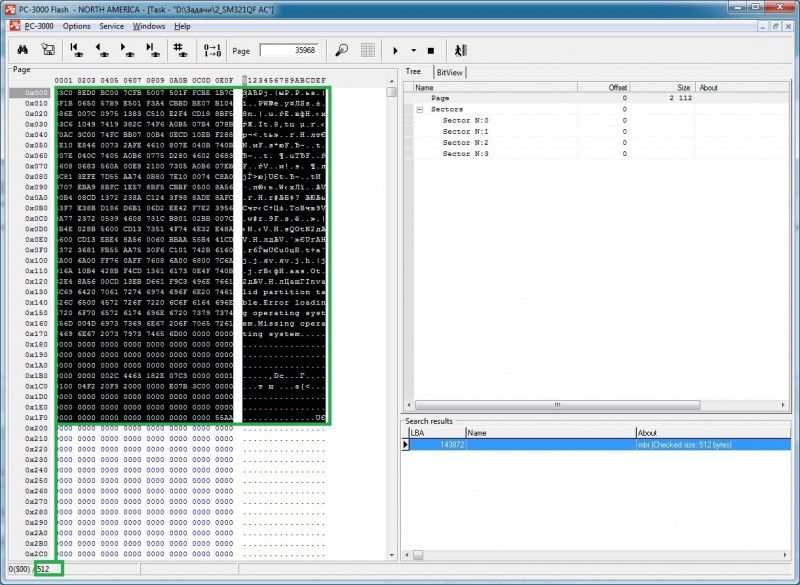Open the PC-3000 menu
Image resolution: width=800 pixels, height=585 pixels.
pos(39,26)
